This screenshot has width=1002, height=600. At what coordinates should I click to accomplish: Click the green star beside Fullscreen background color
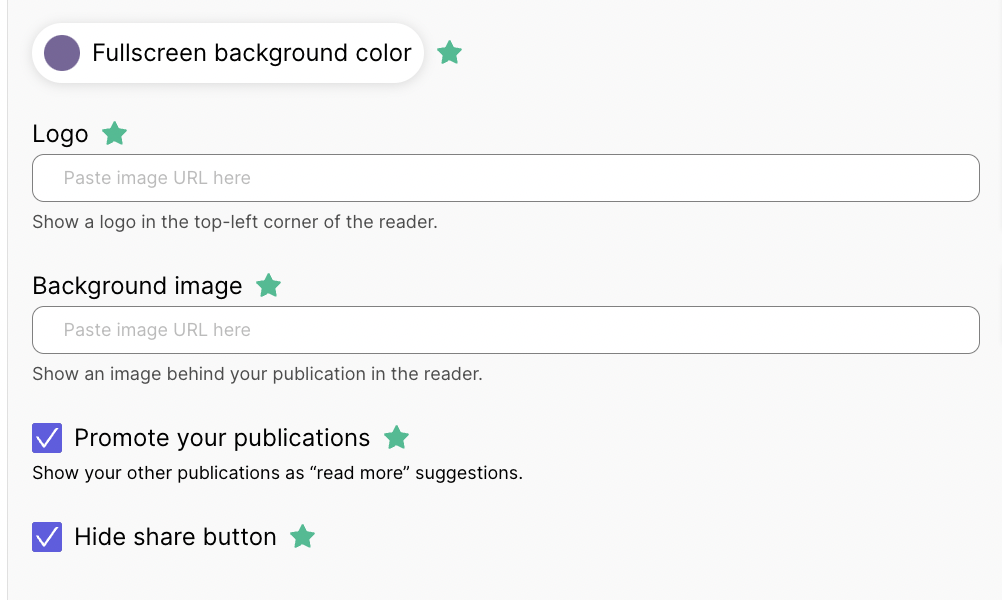click(x=449, y=52)
